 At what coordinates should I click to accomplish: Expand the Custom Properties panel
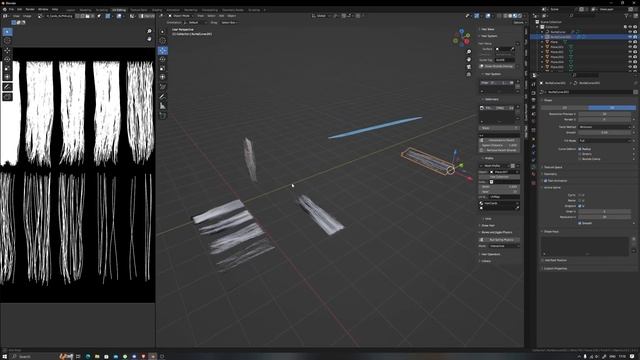[555, 269]
